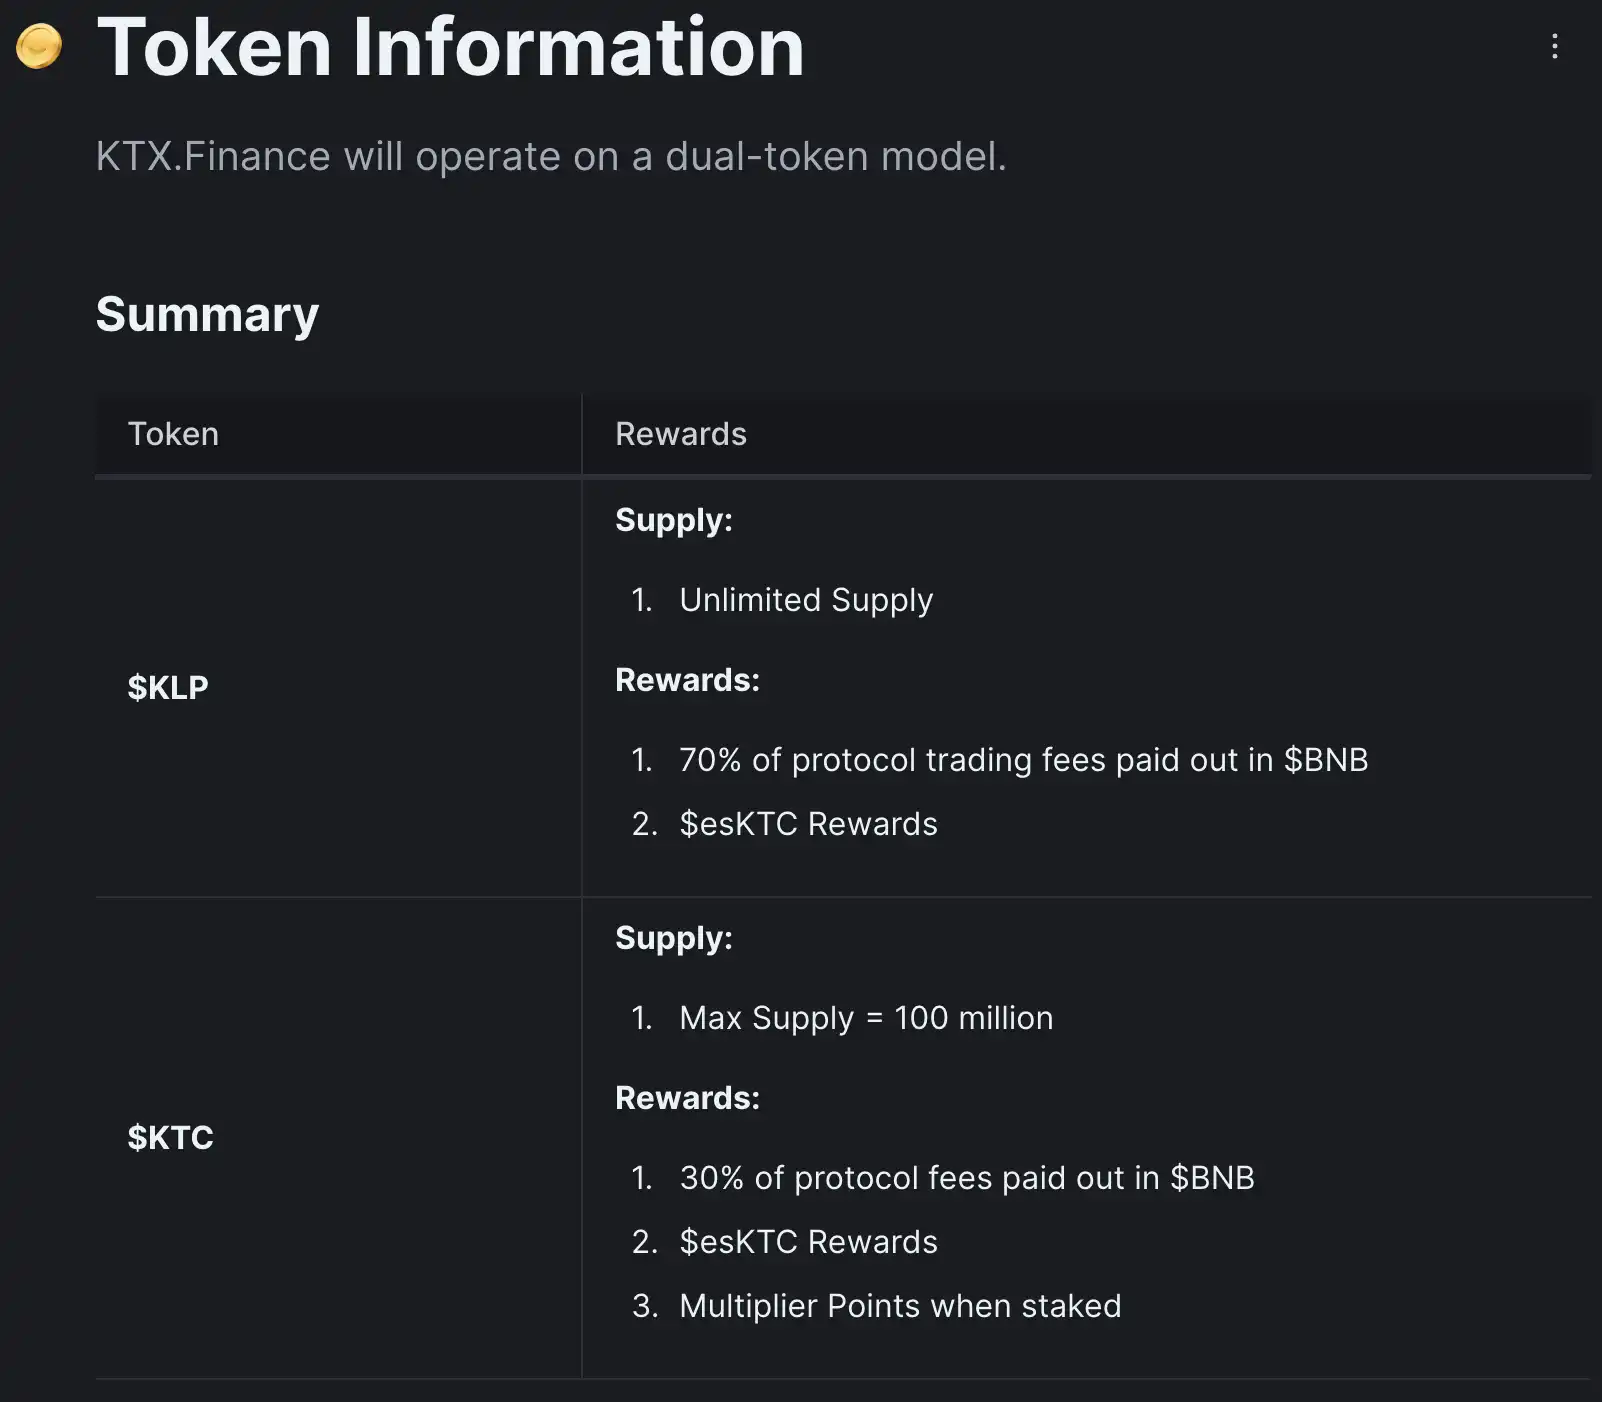Select the dual-token model description text

coord(551,156)
